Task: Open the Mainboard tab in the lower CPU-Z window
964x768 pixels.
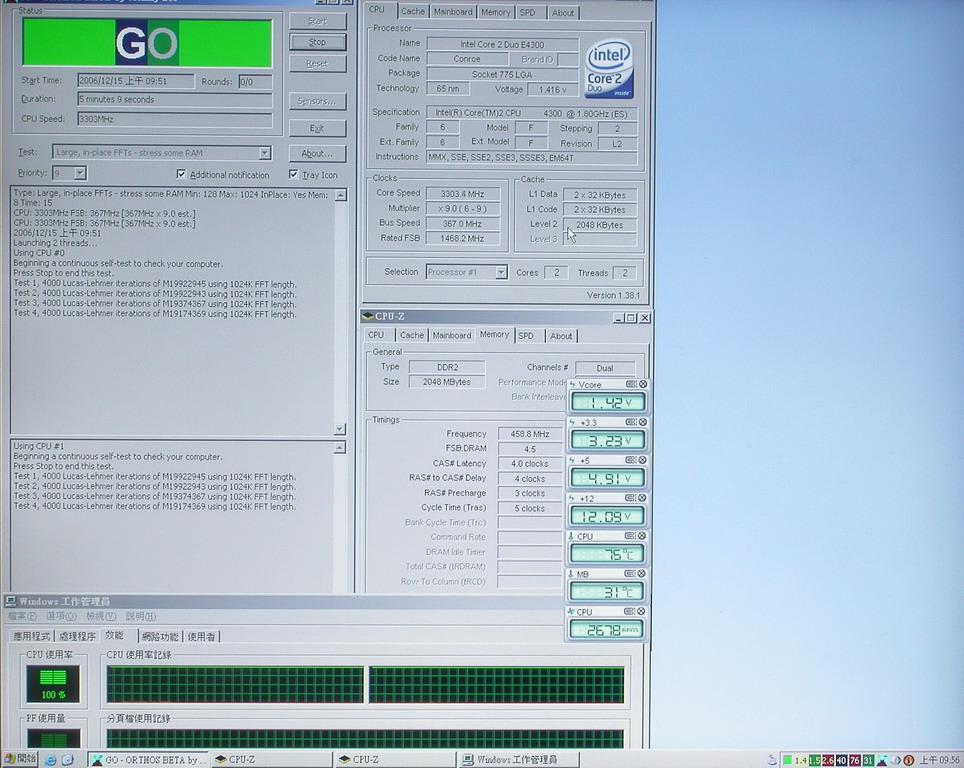Action: (452, 335)
